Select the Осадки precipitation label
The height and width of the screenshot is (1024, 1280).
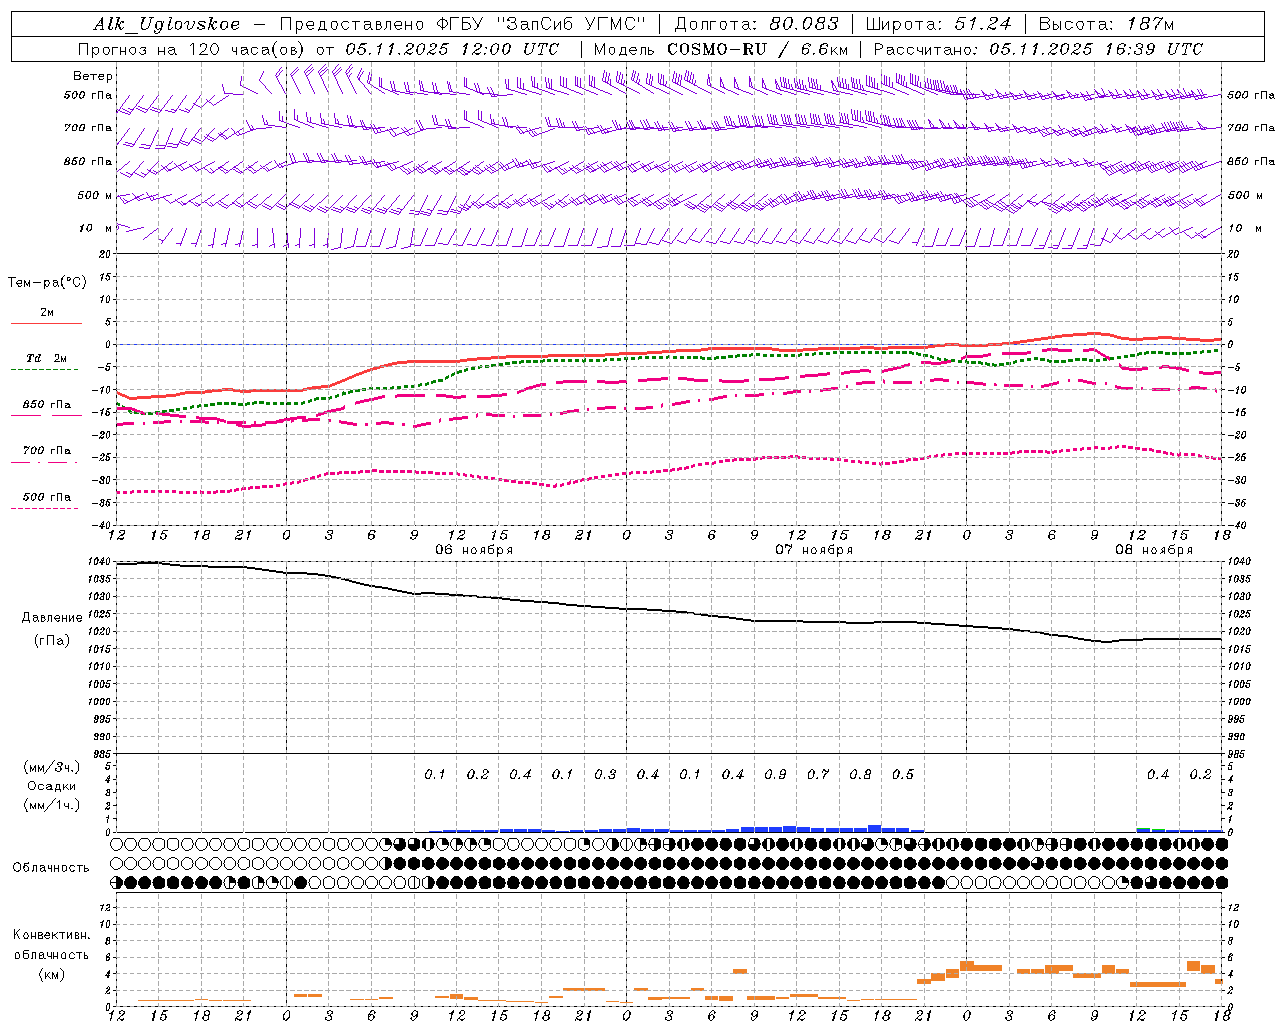coord(52,786)
